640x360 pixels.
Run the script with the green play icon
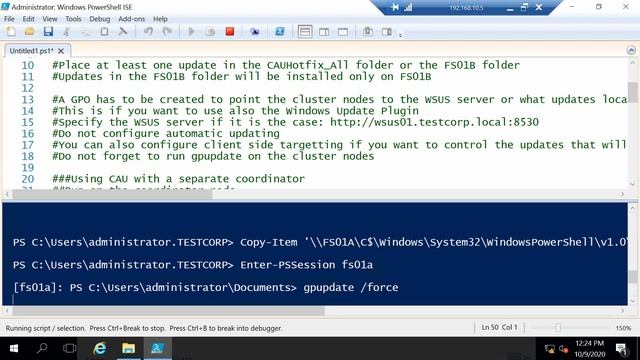(191, 31)
